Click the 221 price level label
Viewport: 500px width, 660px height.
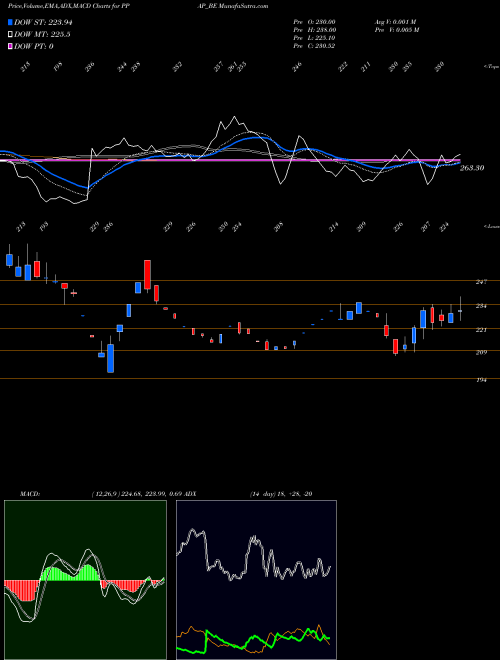[481, 330]
